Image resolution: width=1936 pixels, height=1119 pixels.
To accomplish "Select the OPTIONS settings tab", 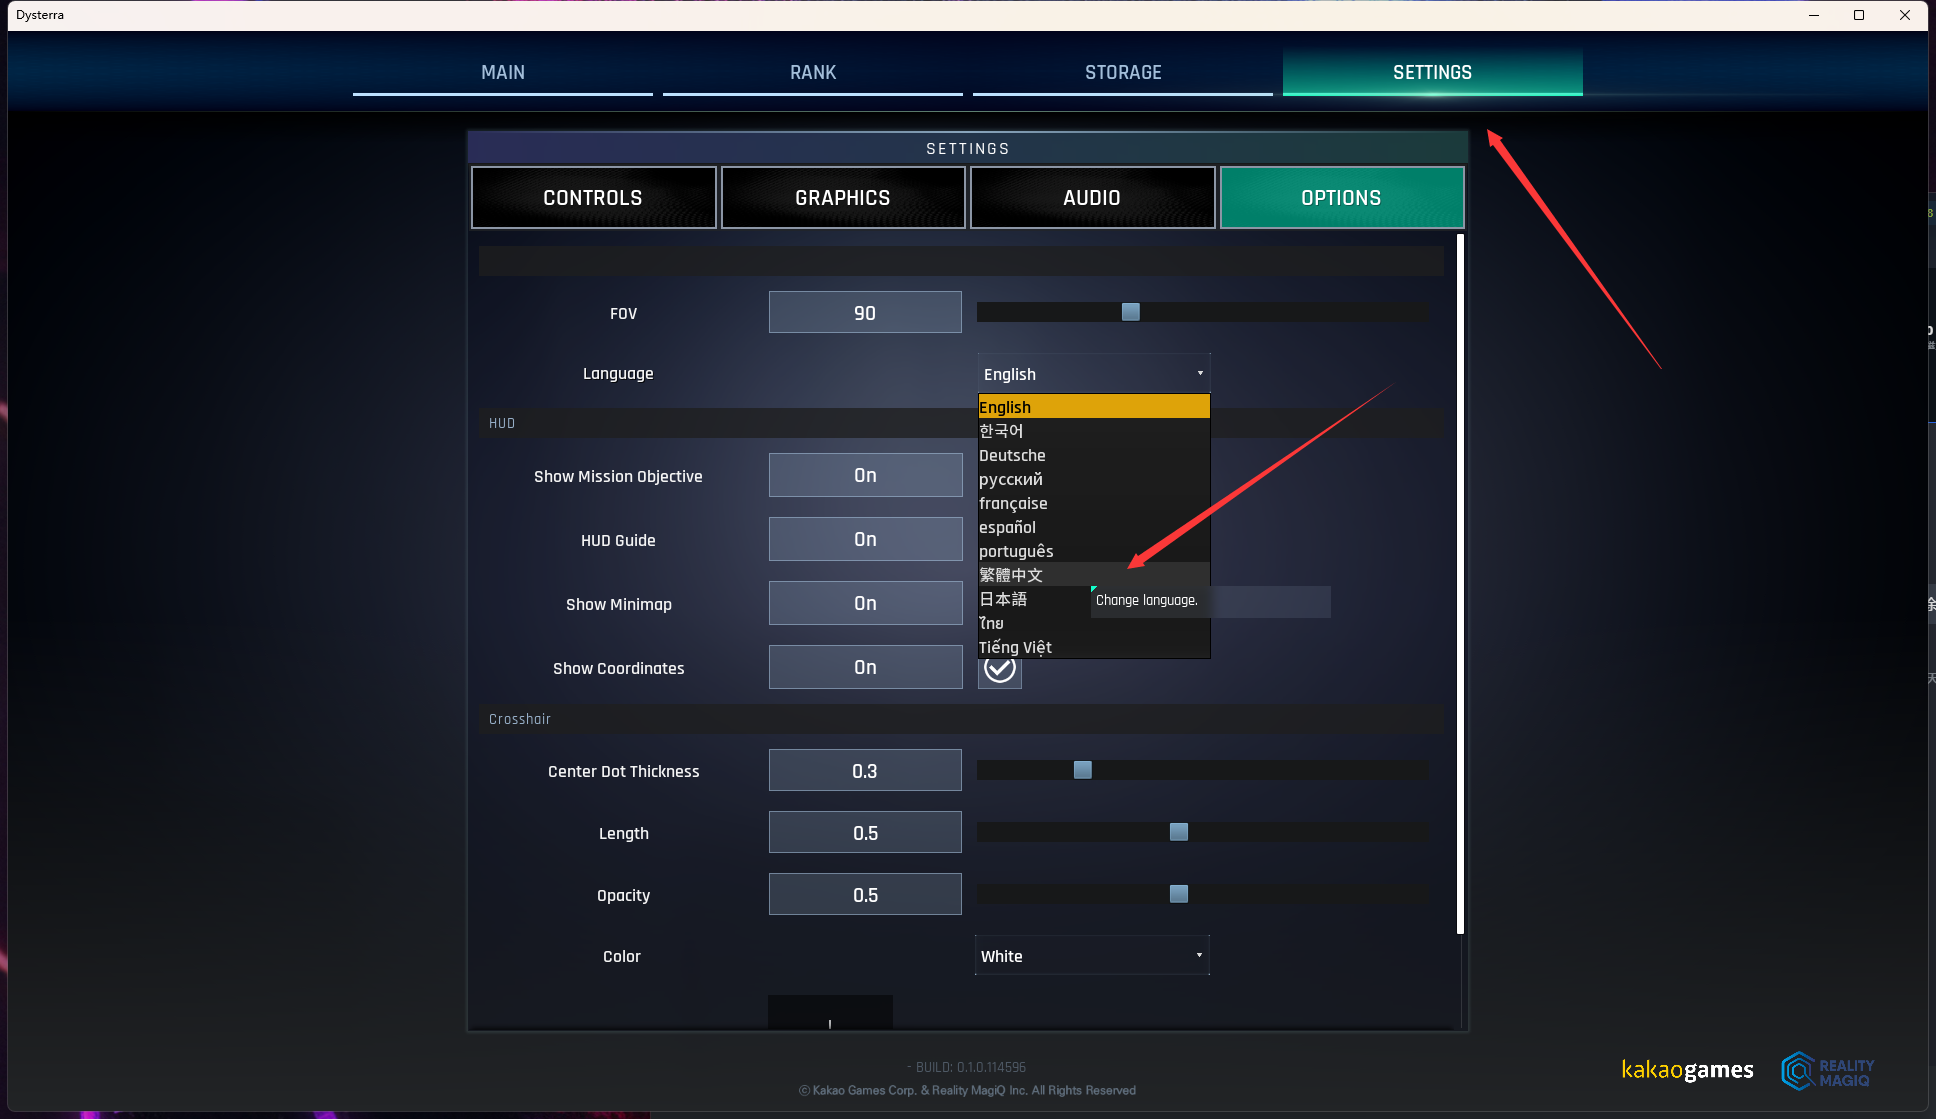I will [1342, 198].
